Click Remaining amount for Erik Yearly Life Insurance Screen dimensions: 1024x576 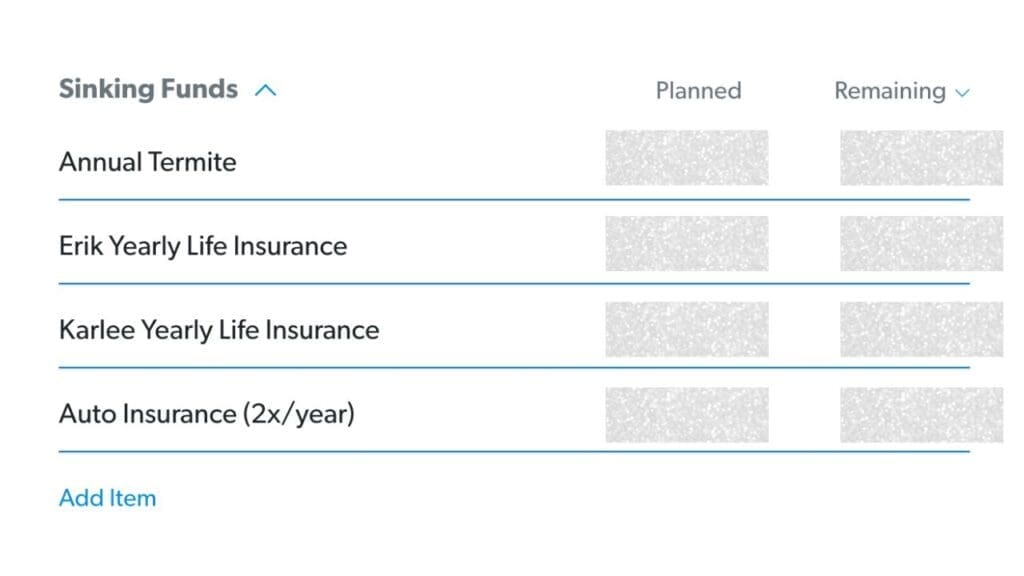coord(921,244)
